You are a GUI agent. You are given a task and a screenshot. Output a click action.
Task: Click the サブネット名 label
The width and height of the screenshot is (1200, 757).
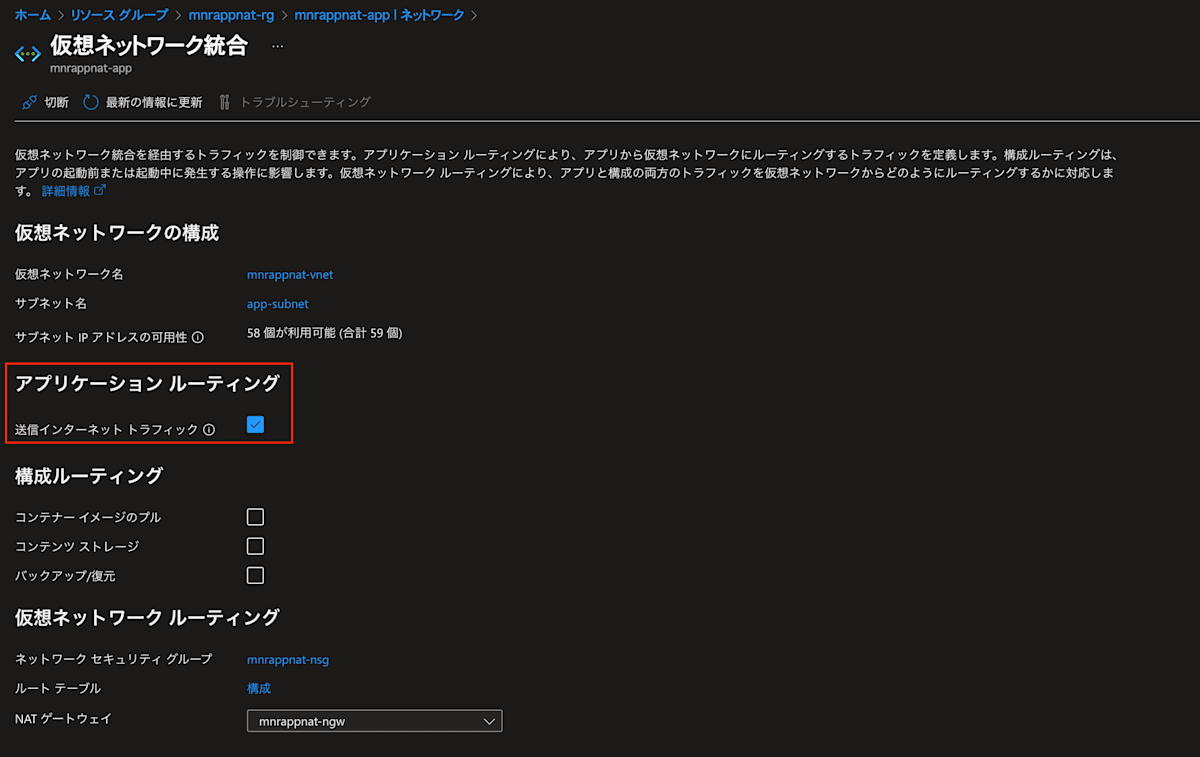[x=51, y=304]
